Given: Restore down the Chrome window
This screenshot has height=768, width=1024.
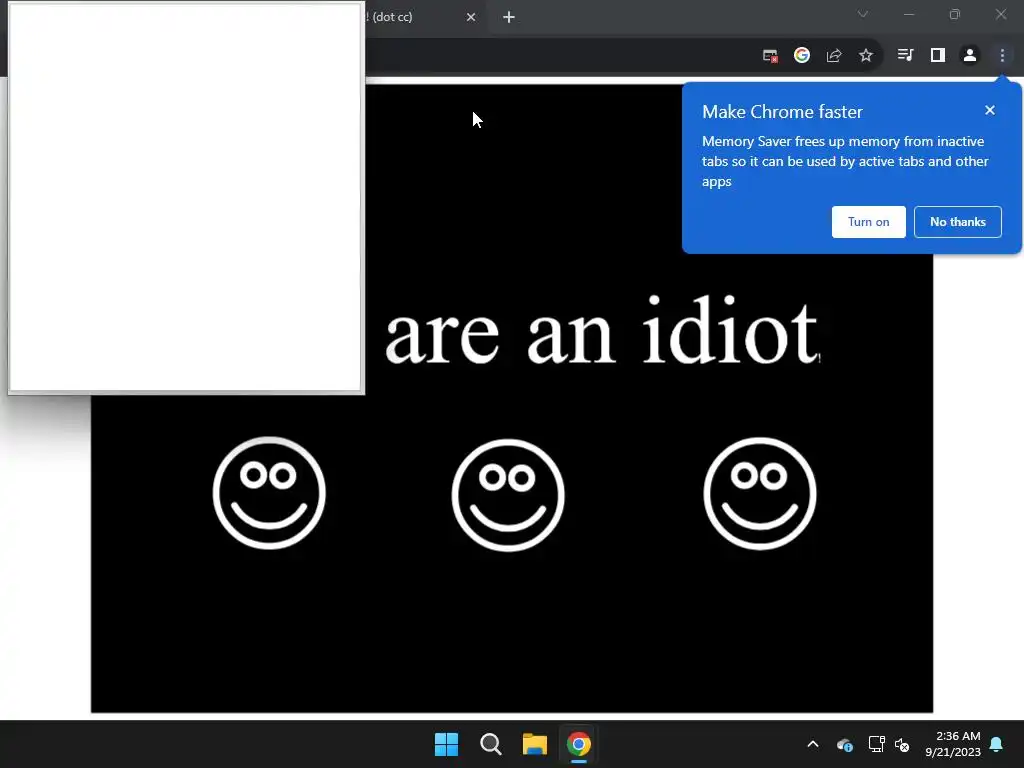Looking at the screenshot, I should 955,14.
